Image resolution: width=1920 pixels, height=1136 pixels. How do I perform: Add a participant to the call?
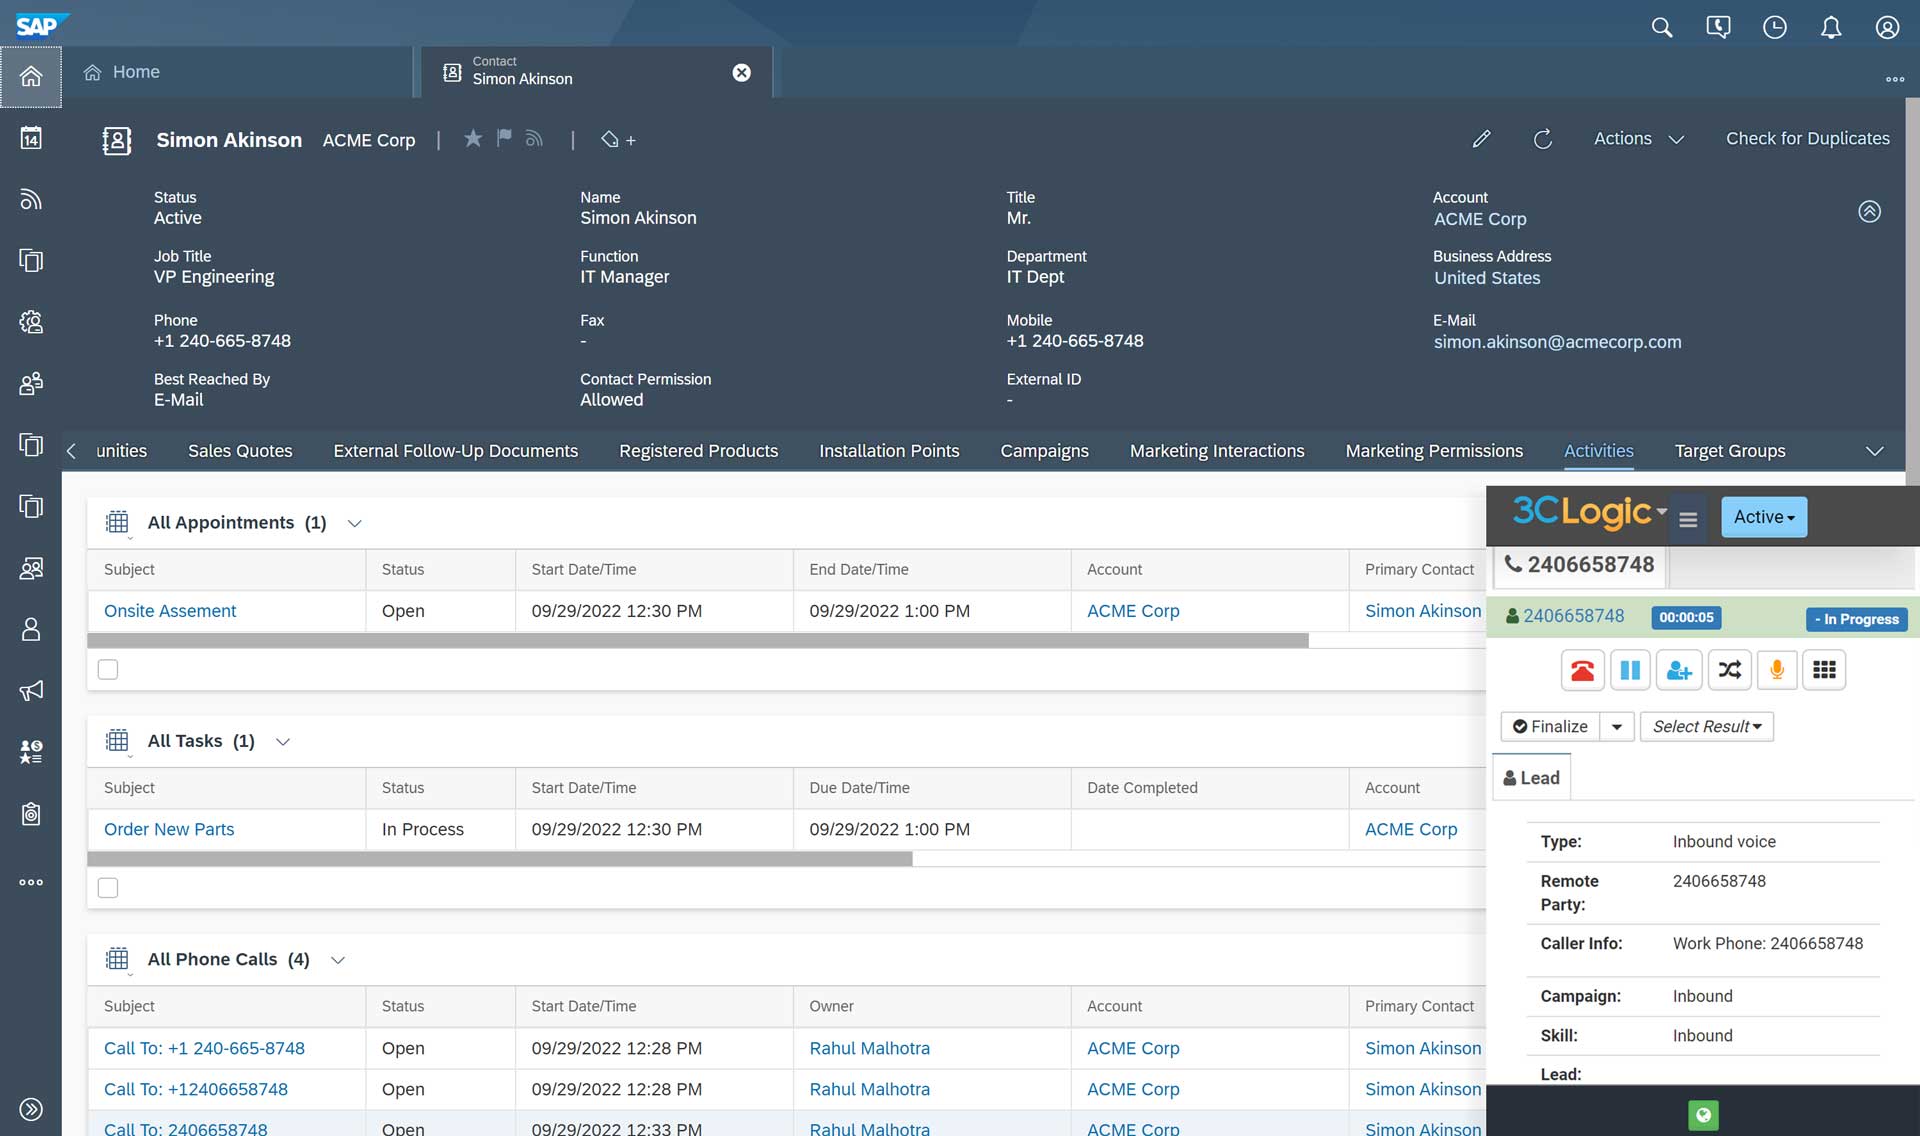[1679, 670]
